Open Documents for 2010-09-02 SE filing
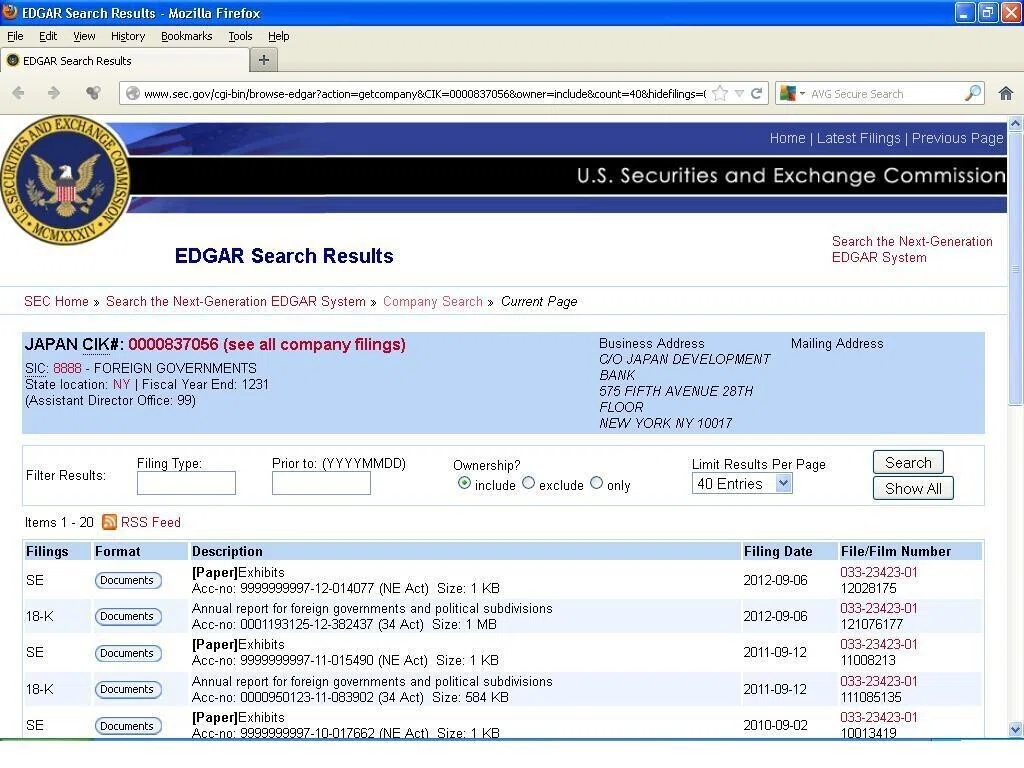Viewport: 1024px width, 768px height. click(127, 726)
